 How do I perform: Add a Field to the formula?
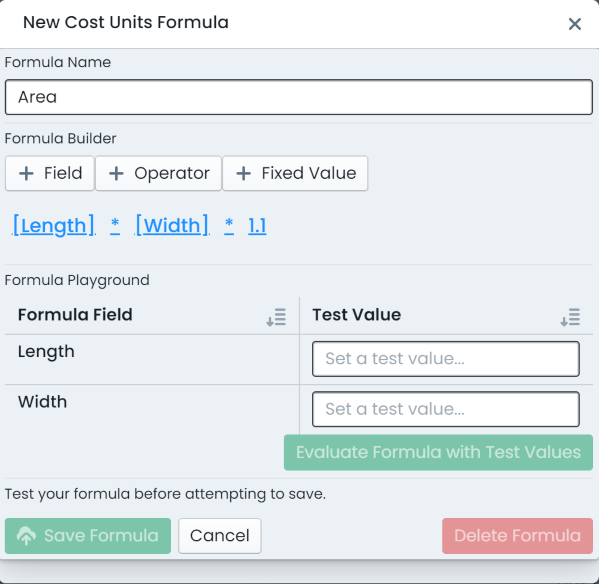[x=50, y=173]
